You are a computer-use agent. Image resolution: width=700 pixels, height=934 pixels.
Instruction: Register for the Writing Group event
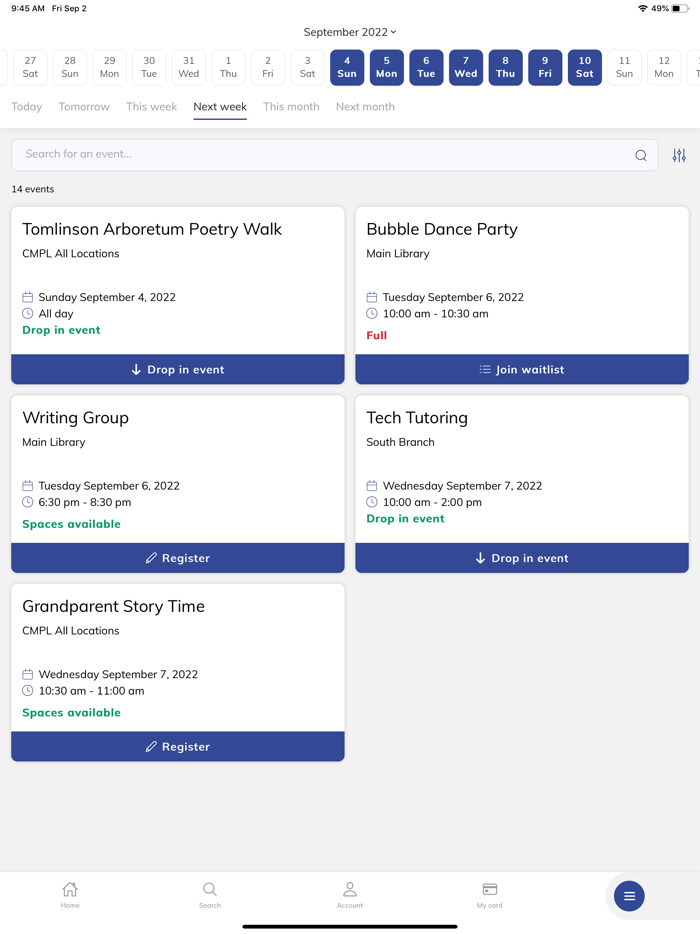point(178,558)
